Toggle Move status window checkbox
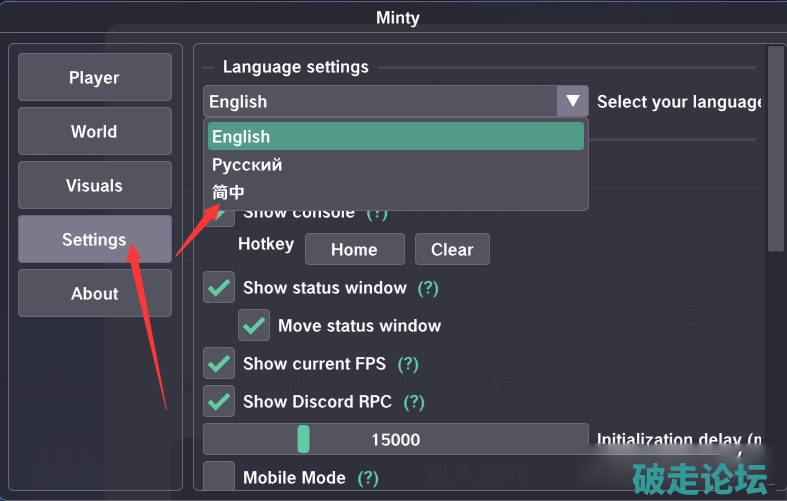The image size is (787, 501). [x=254, y=326]
